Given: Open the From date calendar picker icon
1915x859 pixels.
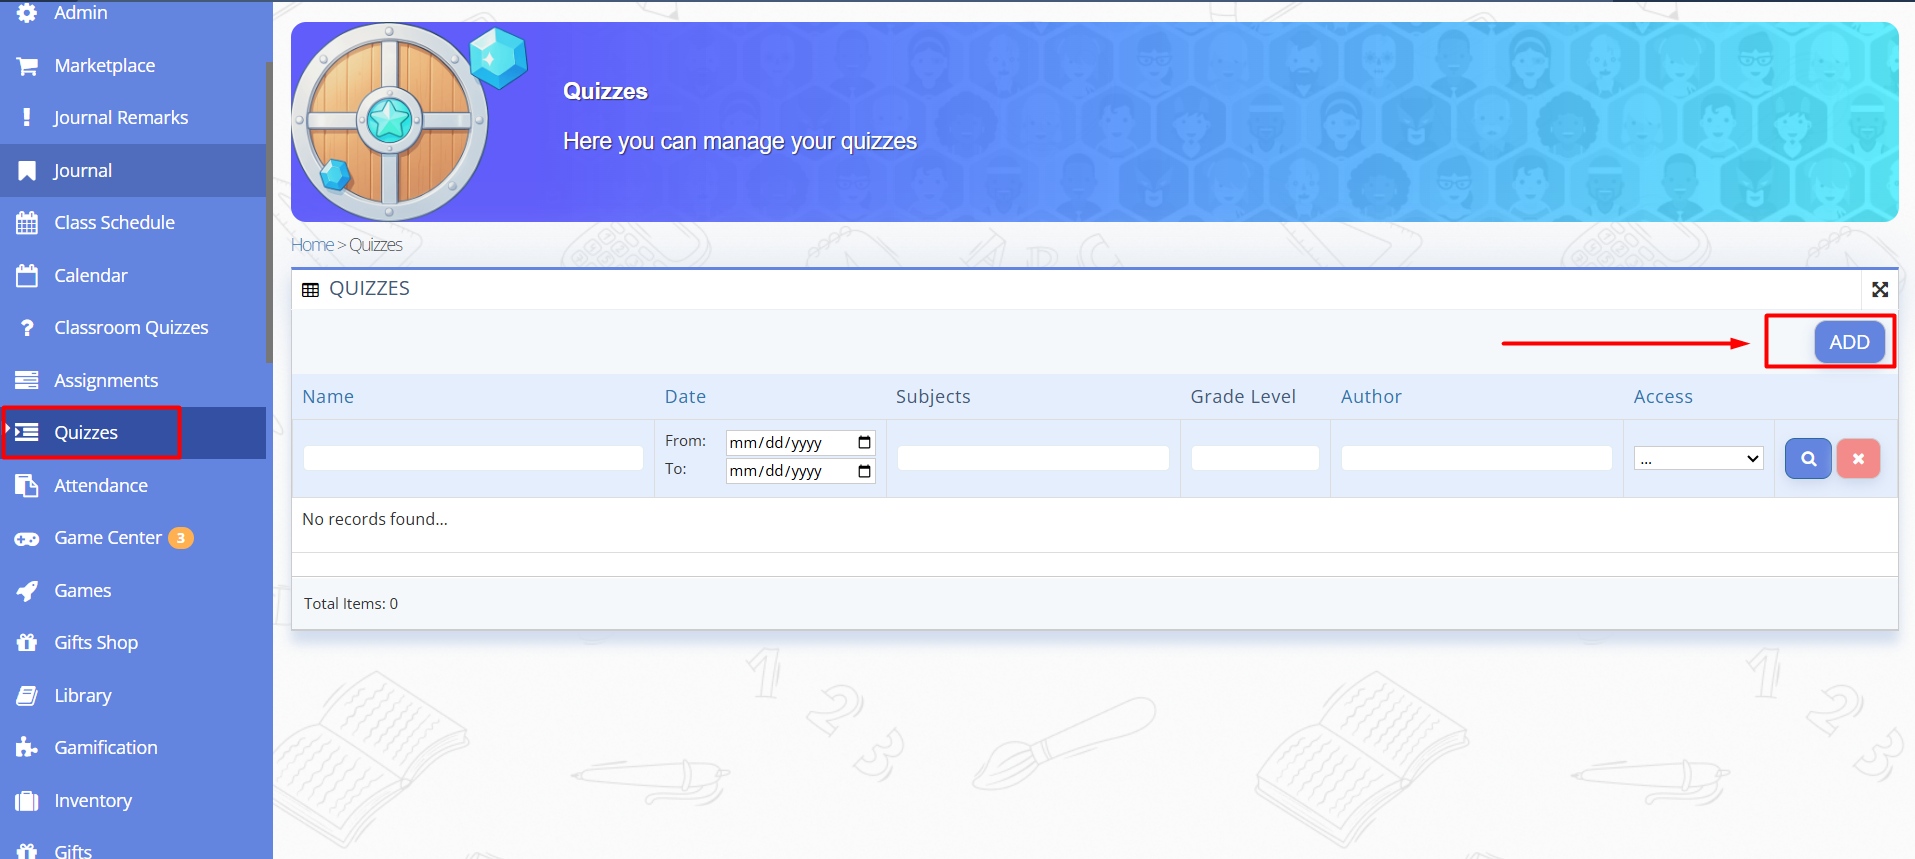Looking at the screenshot, I should click(864, 442).
